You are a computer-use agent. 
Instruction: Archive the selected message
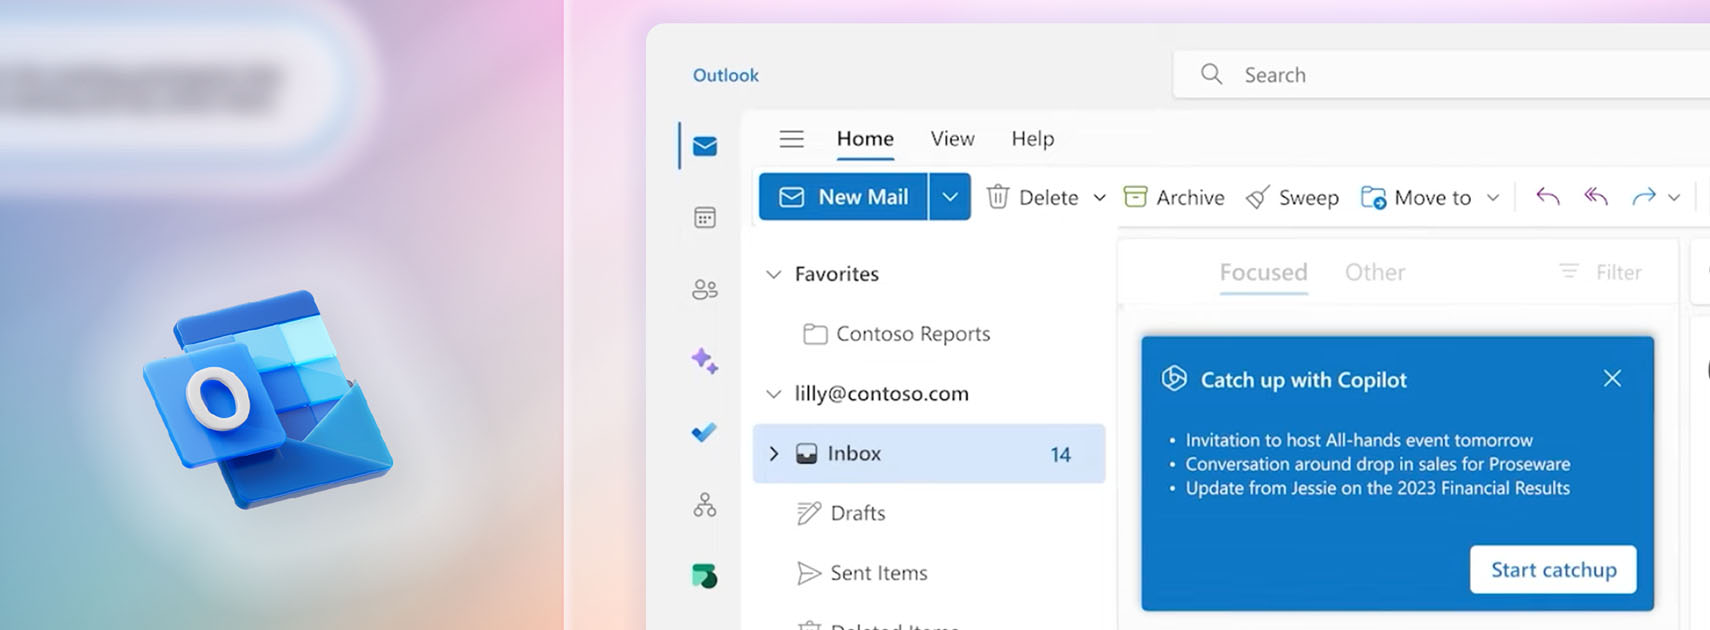click(1174, 197)
